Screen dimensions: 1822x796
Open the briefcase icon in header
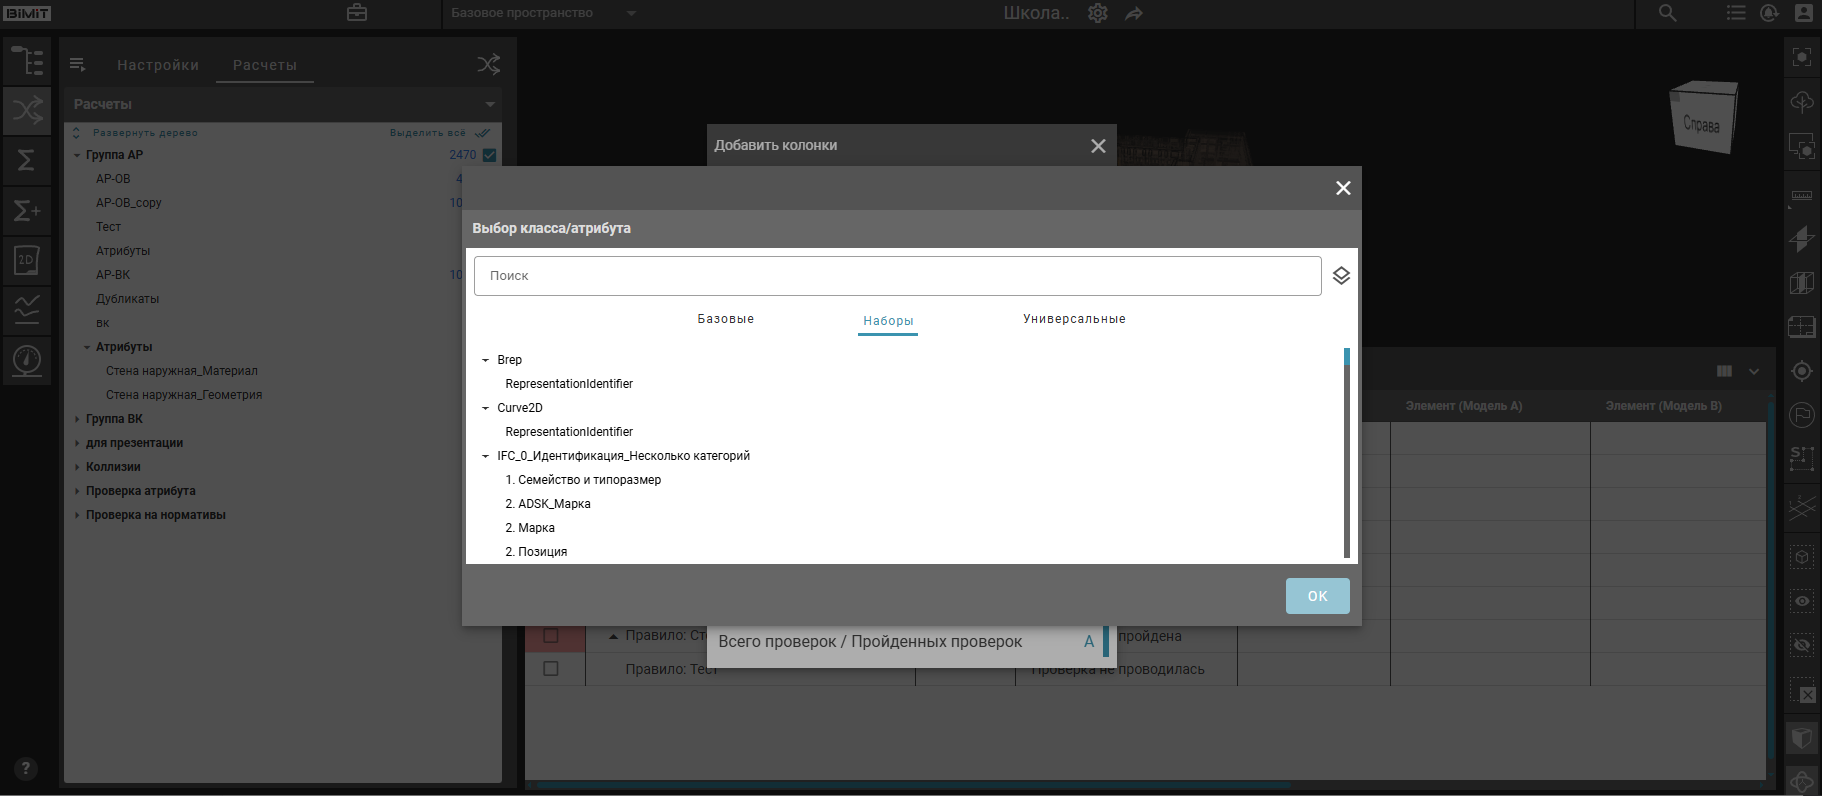tap(357, 13)
